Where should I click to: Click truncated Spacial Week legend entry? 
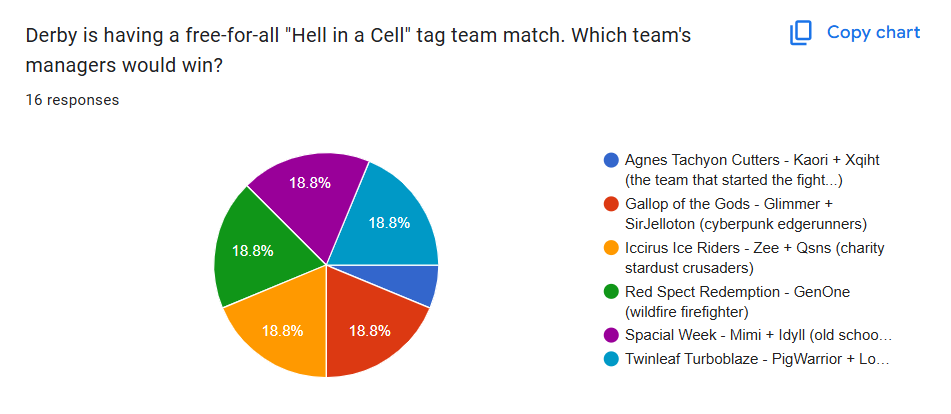pyautogui.click(x=758, y=336)
